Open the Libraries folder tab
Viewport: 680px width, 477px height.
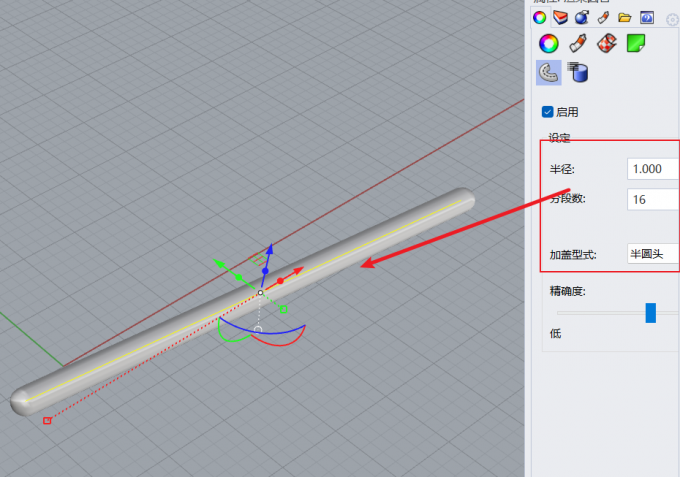pyautogui.click(x=624, y=17)
